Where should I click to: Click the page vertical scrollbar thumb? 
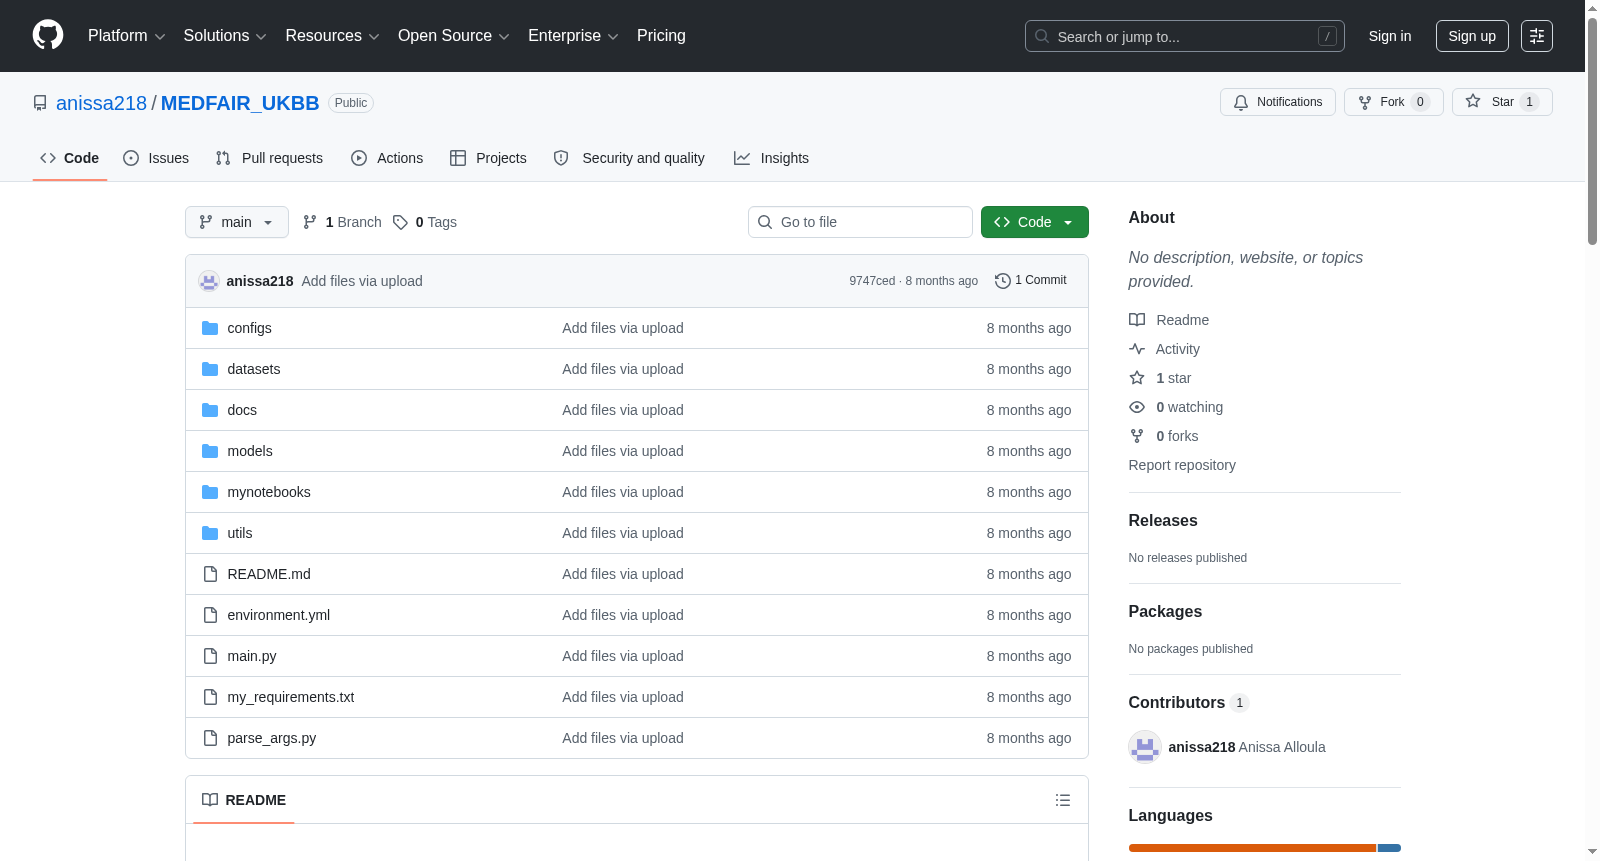tap(1592, 130)
